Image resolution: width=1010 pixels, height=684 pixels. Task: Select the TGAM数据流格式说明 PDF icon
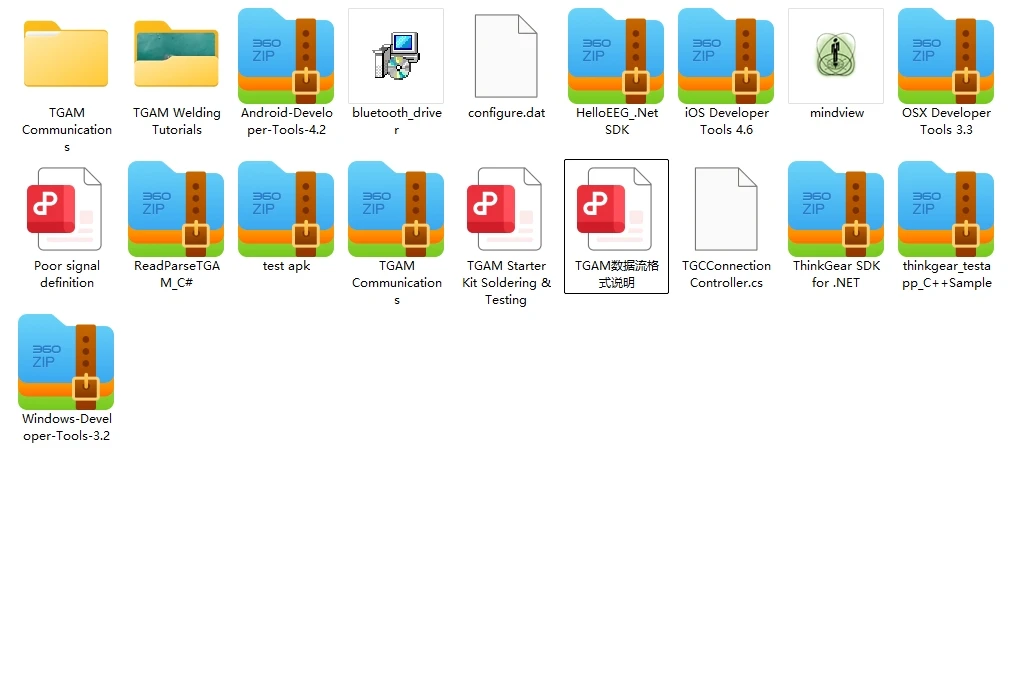[x=615, y=209]
